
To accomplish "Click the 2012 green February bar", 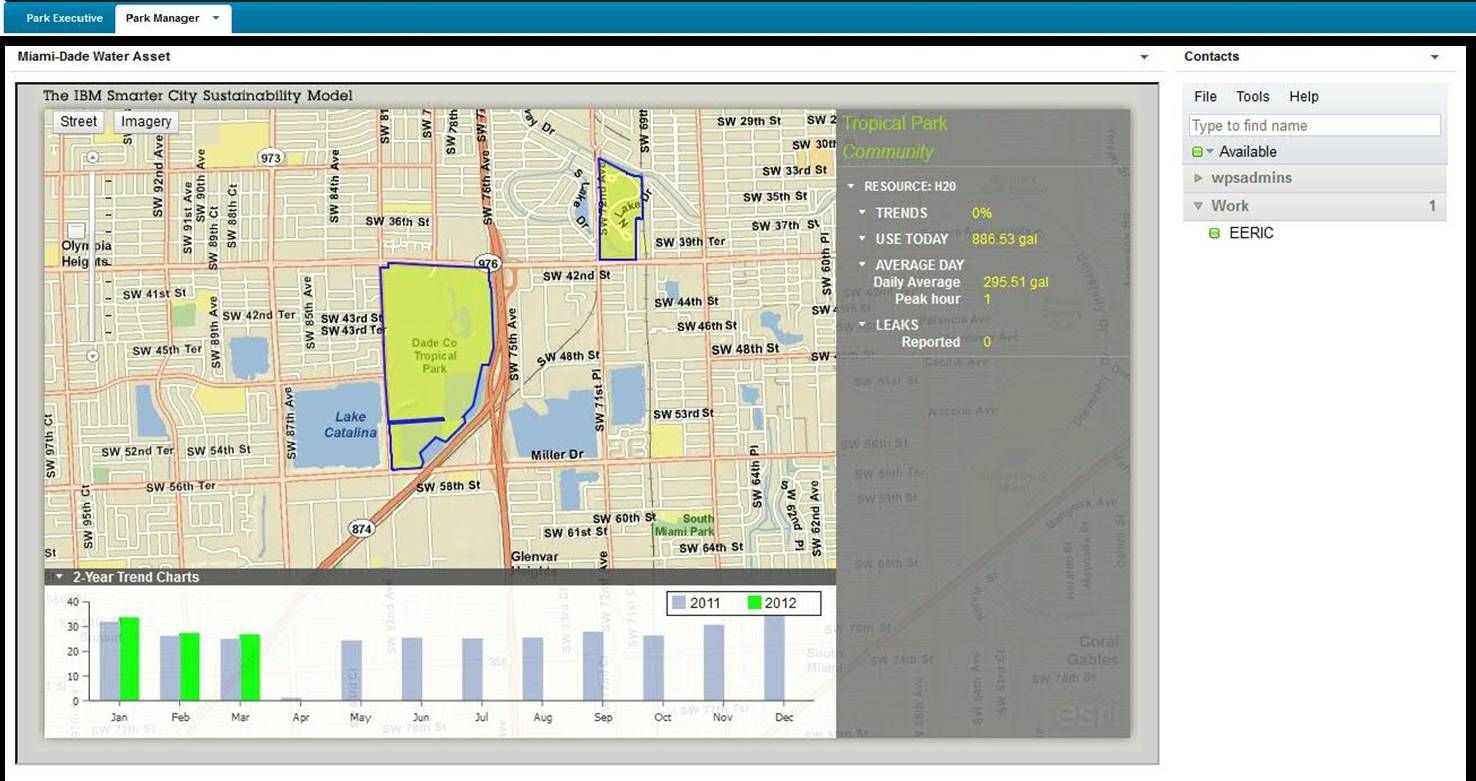I will pos(190,667).
